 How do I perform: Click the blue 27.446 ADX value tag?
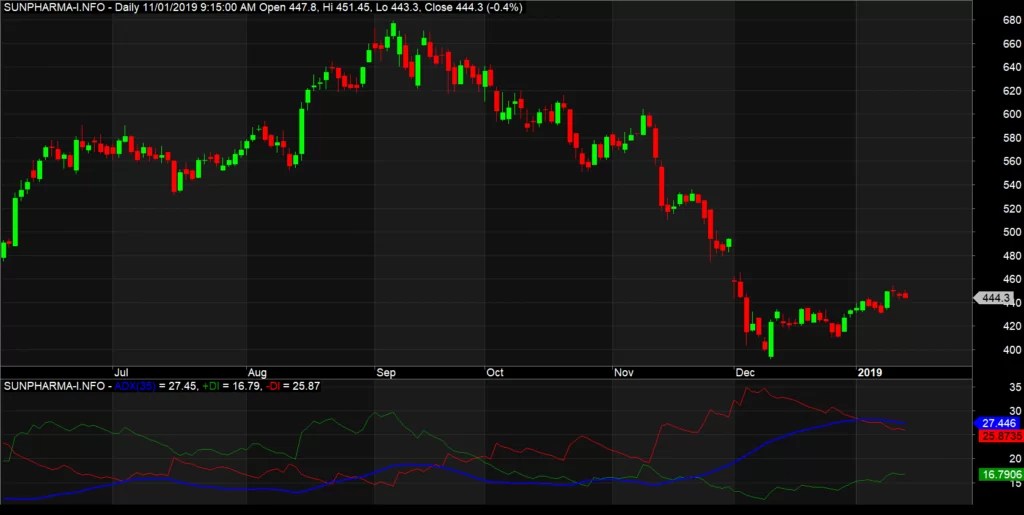click(x=999, y=423)
